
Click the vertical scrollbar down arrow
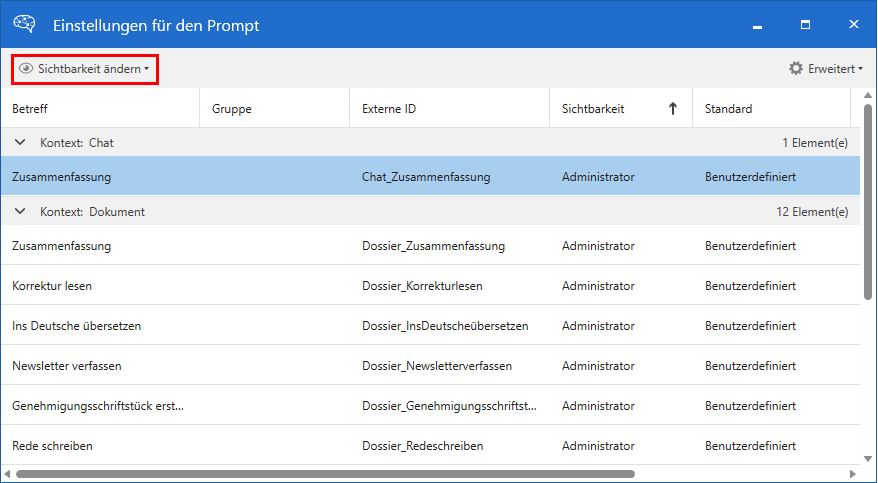click(868, 457)
